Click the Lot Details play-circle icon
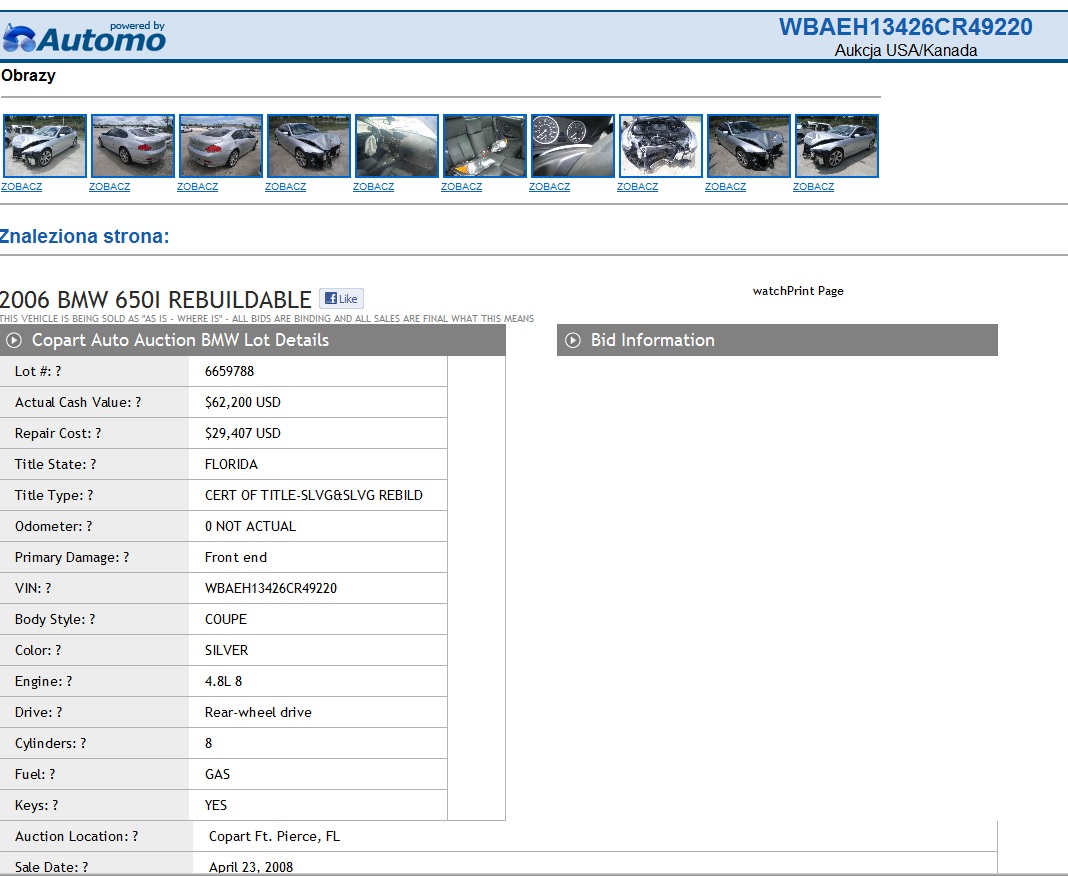The width and height of the screenshot is (1068, 876). (14, 340)
